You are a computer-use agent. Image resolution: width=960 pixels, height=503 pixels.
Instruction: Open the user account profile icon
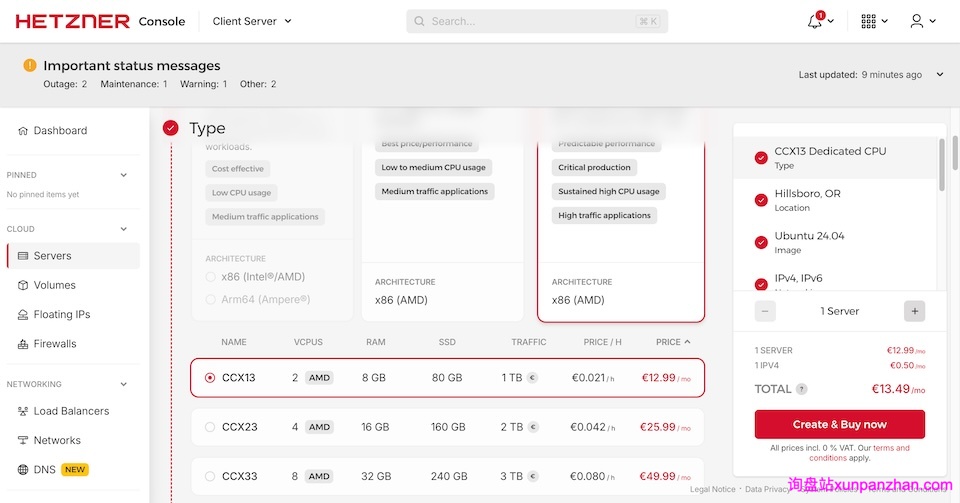917,21
